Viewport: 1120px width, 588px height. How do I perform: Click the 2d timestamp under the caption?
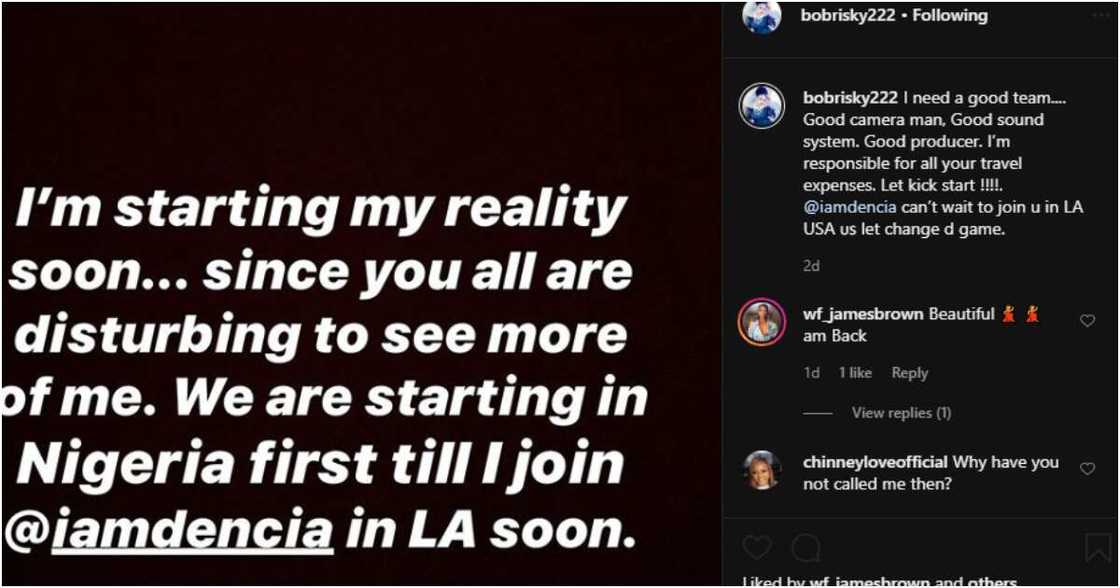[x=811, y=266]
